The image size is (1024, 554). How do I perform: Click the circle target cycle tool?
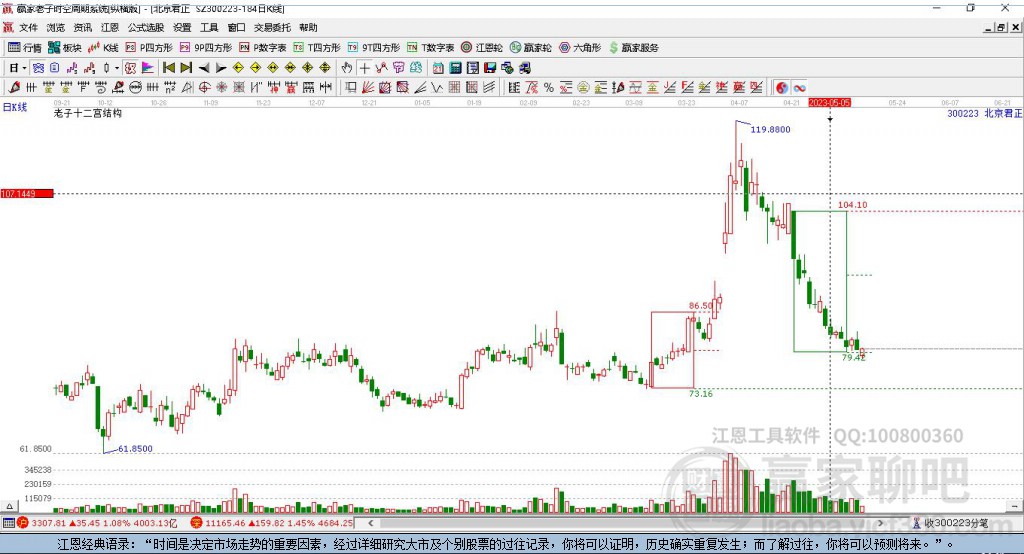(204, 88)
